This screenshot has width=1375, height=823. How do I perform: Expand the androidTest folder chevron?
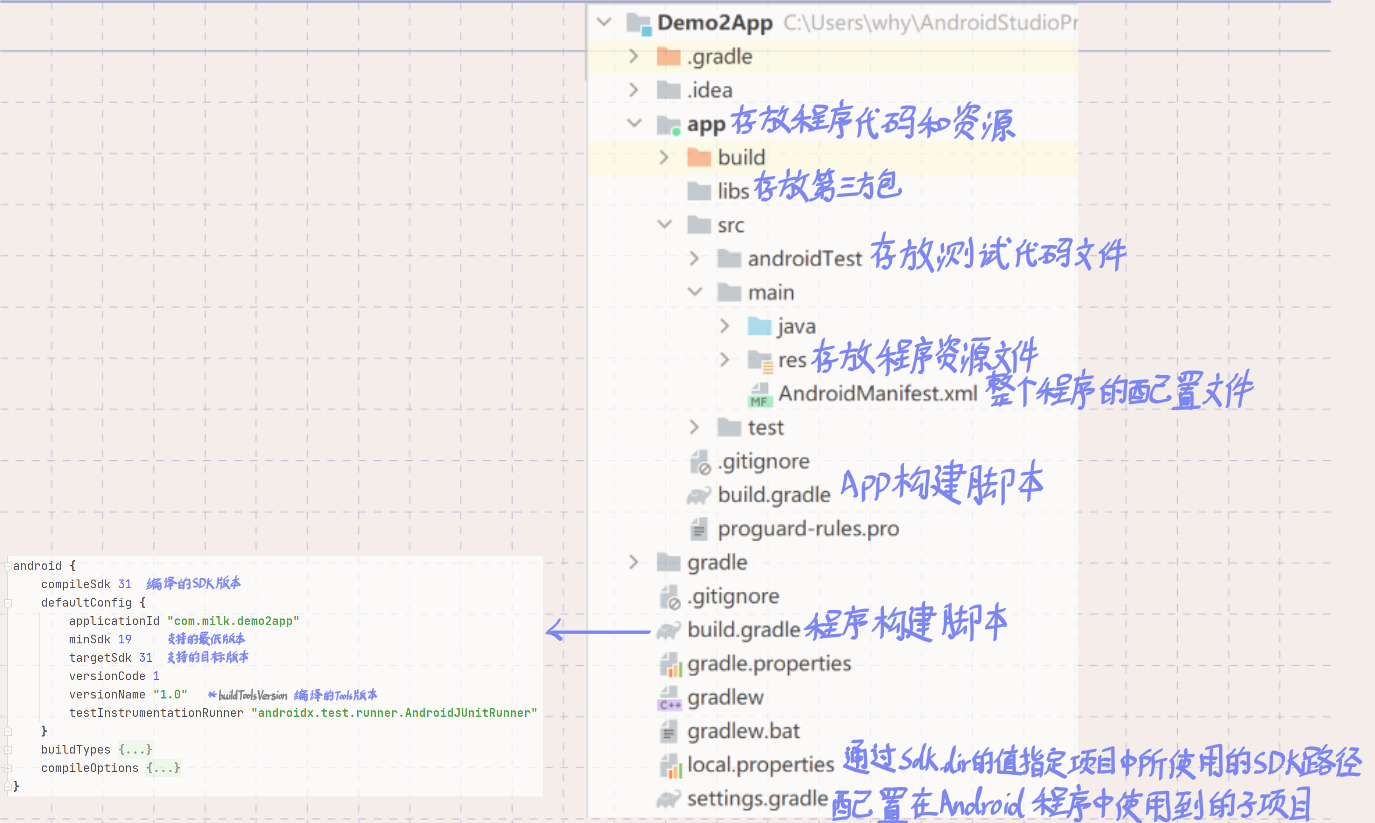(694, 259)
